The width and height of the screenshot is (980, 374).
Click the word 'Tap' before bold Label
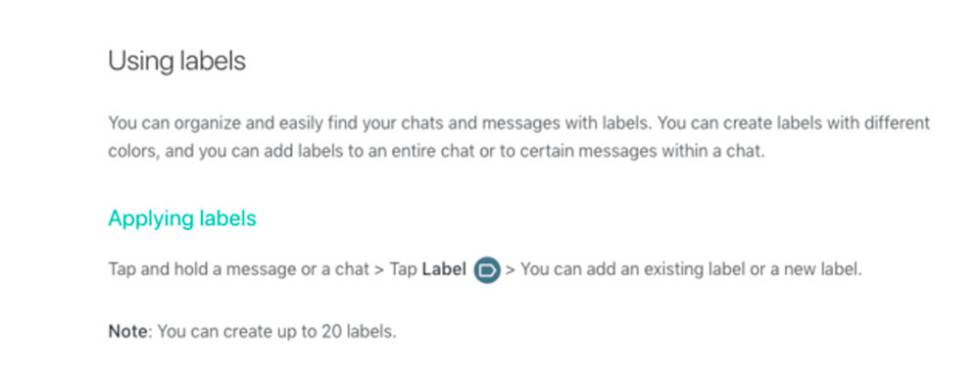tap(403, 270)
